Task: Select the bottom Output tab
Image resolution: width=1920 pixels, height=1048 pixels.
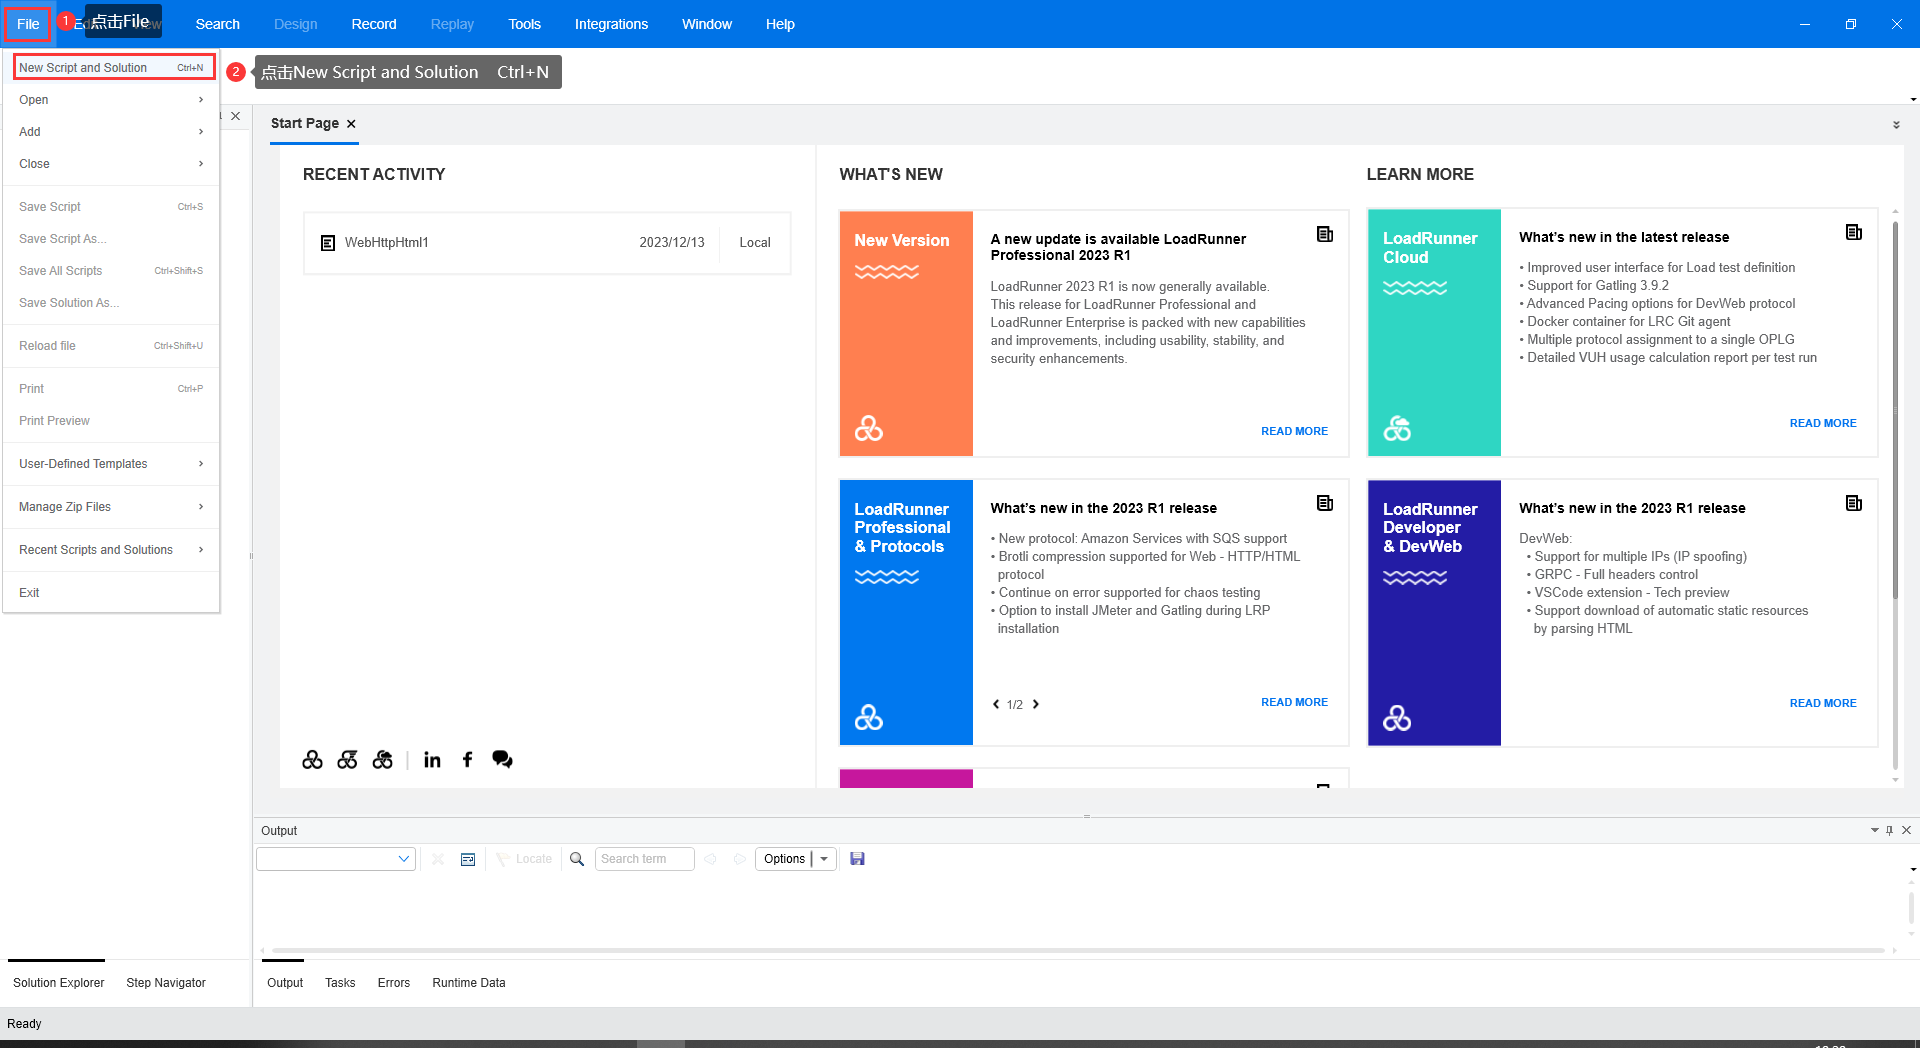Action: (x=285, y=983)
